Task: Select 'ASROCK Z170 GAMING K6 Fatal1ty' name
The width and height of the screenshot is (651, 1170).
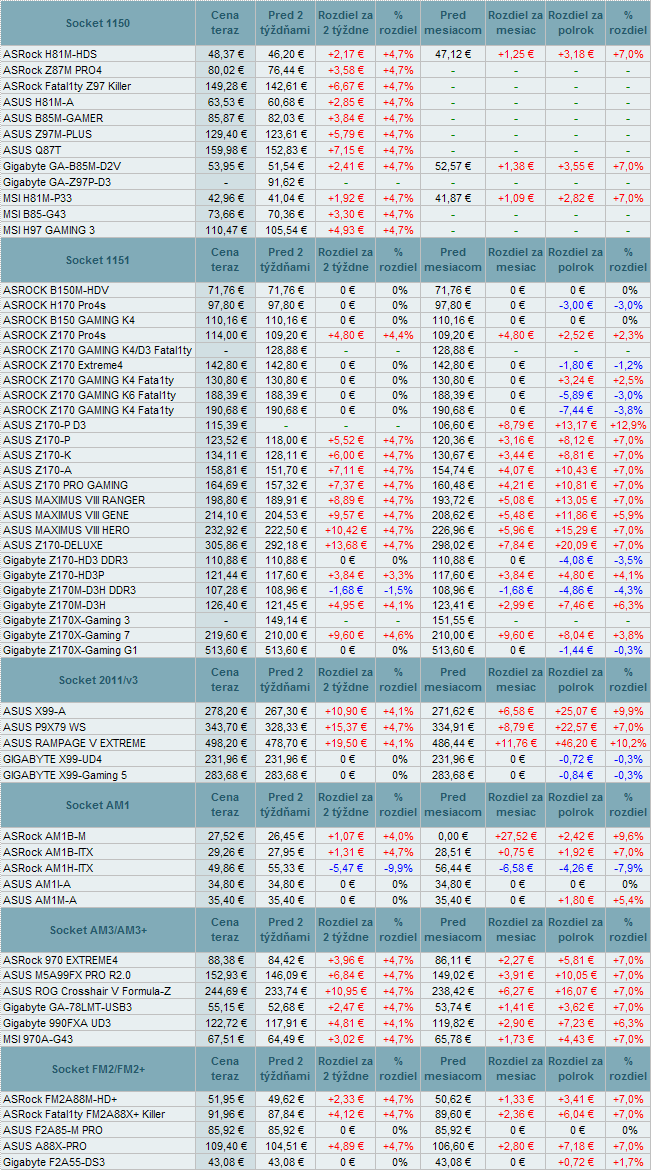Action: [90, 395]
